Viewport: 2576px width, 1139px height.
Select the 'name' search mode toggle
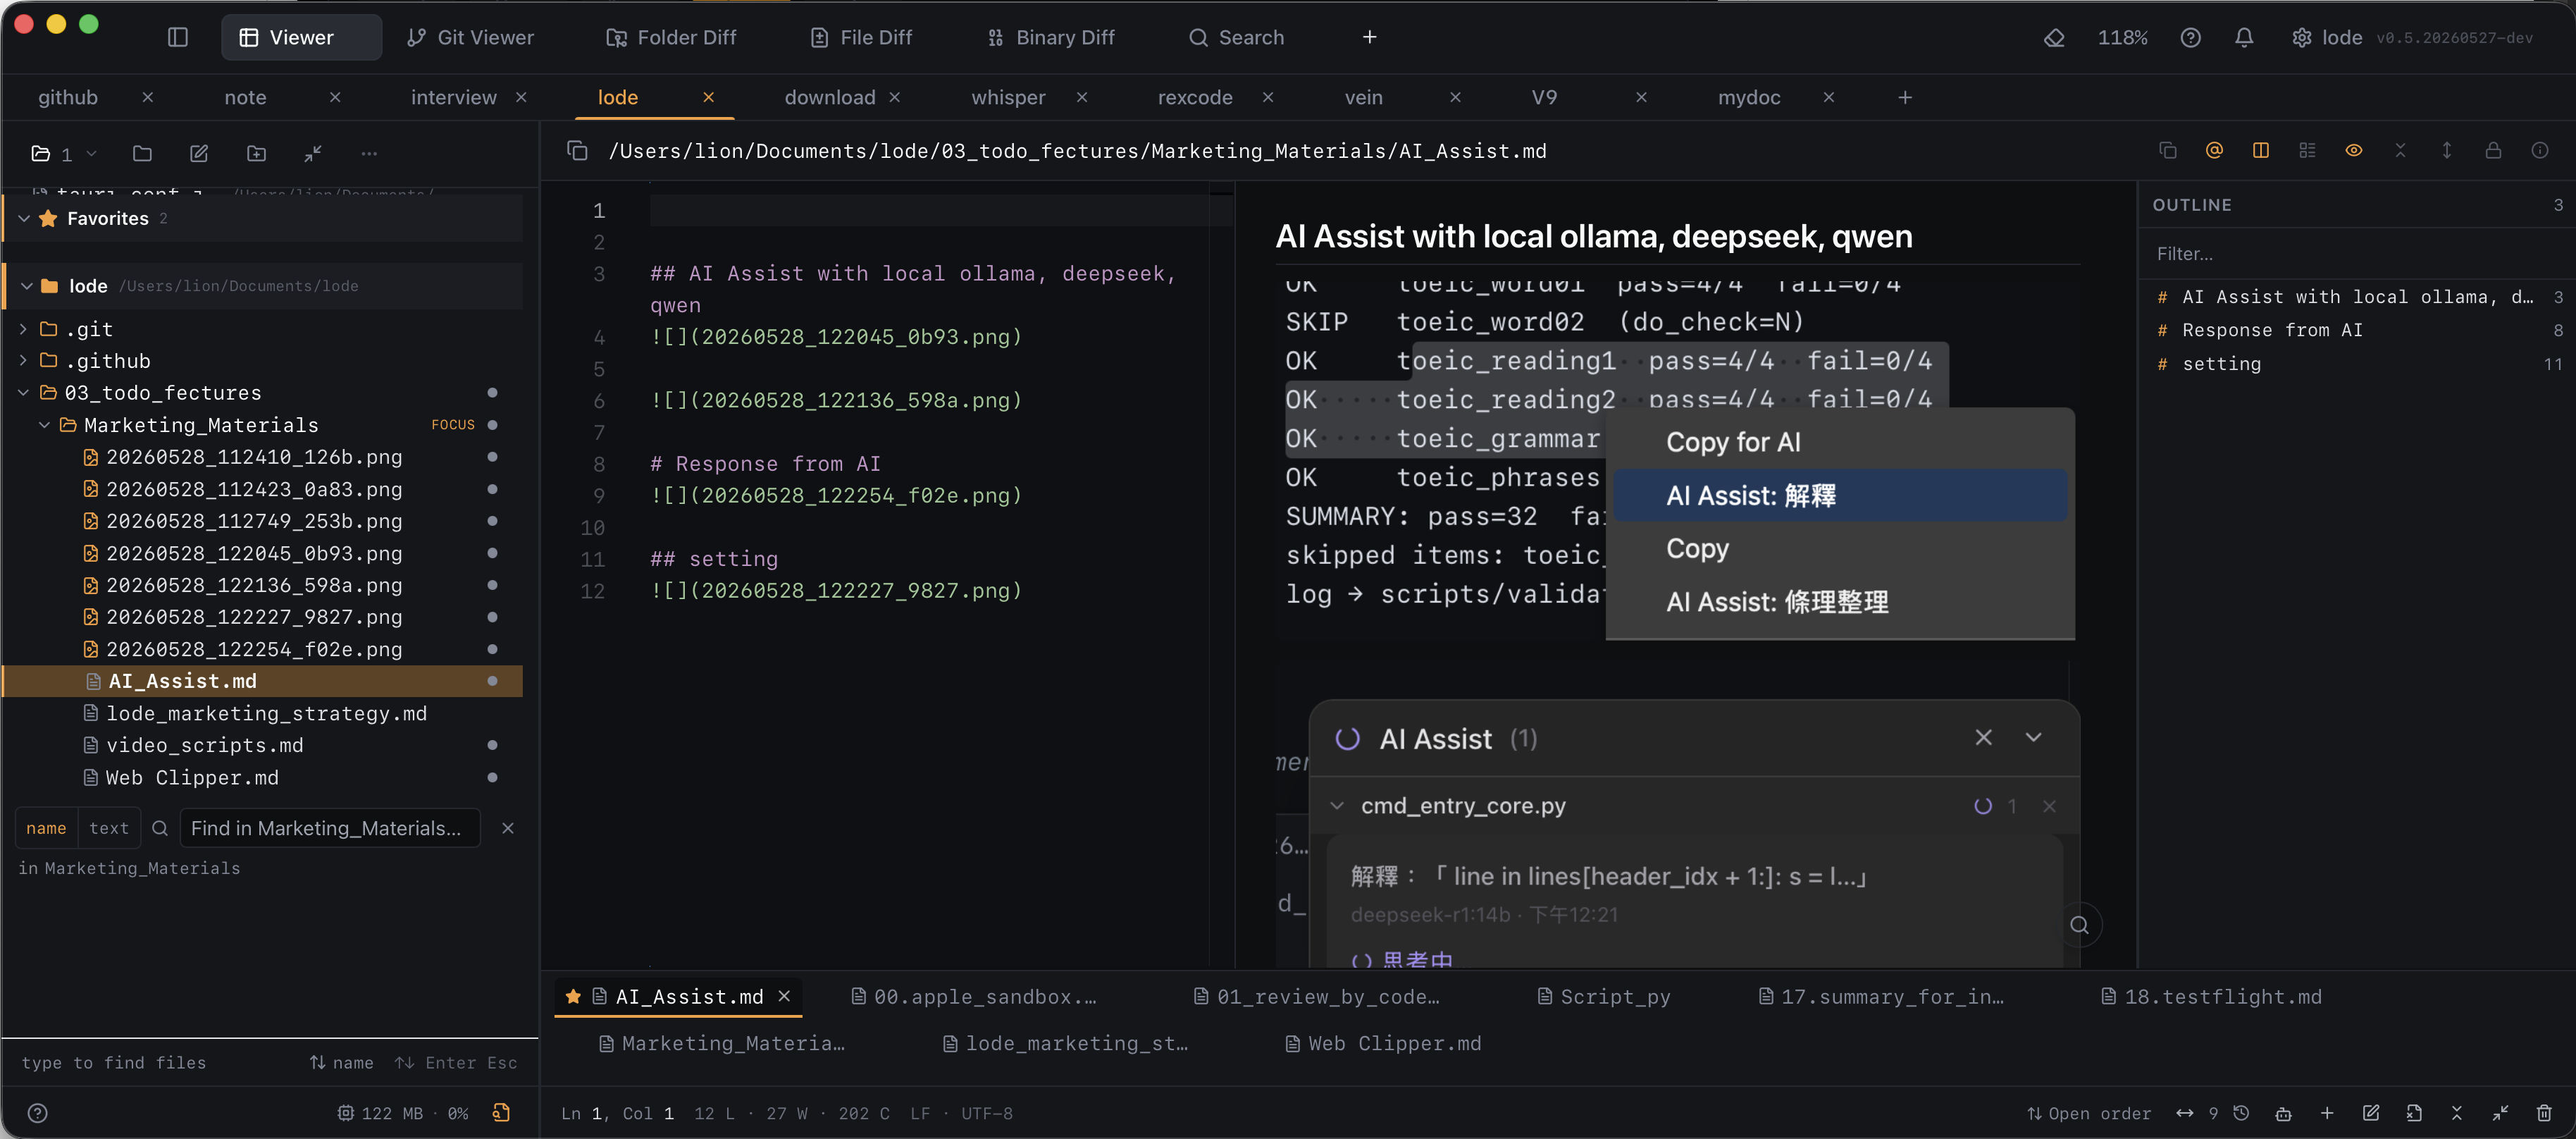[46, 828]
